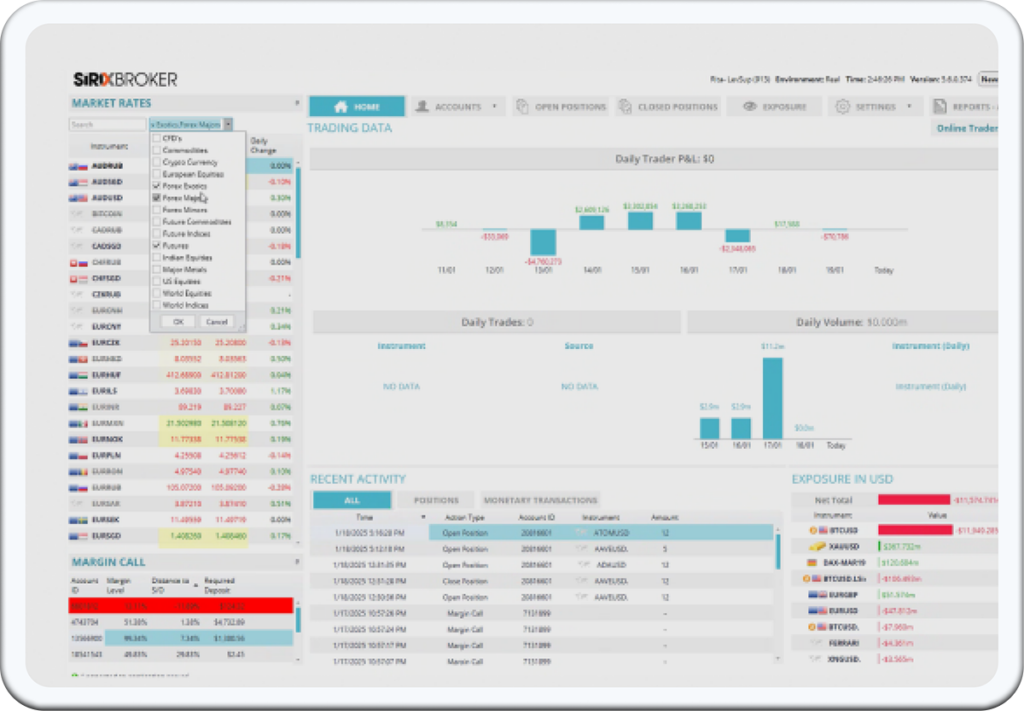
Task: Click the gold bar XAUUSD icon
Action: pos(817,546)
